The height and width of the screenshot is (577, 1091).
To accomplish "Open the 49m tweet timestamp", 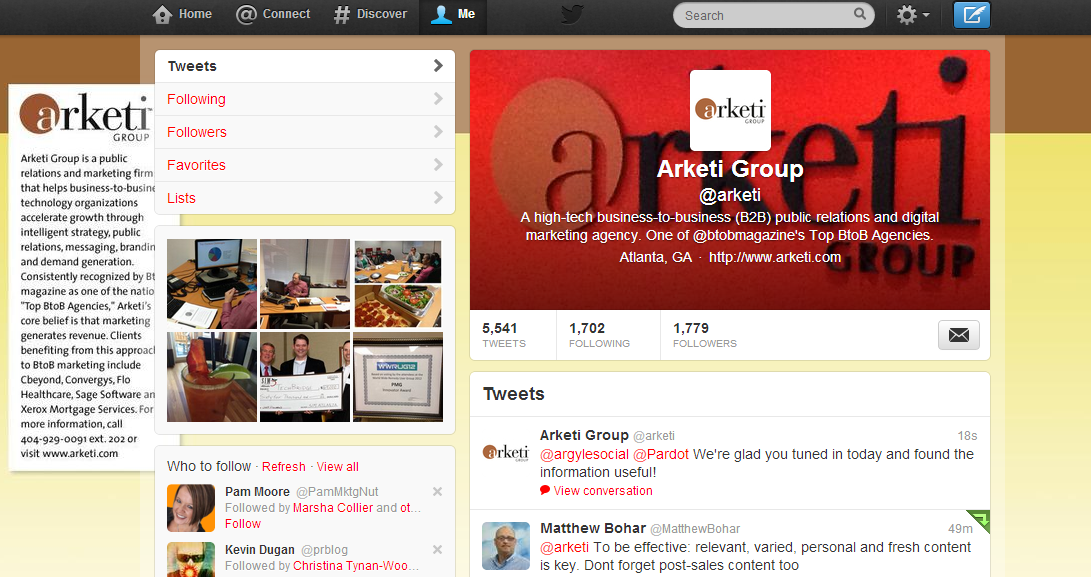I will point(960,529).
